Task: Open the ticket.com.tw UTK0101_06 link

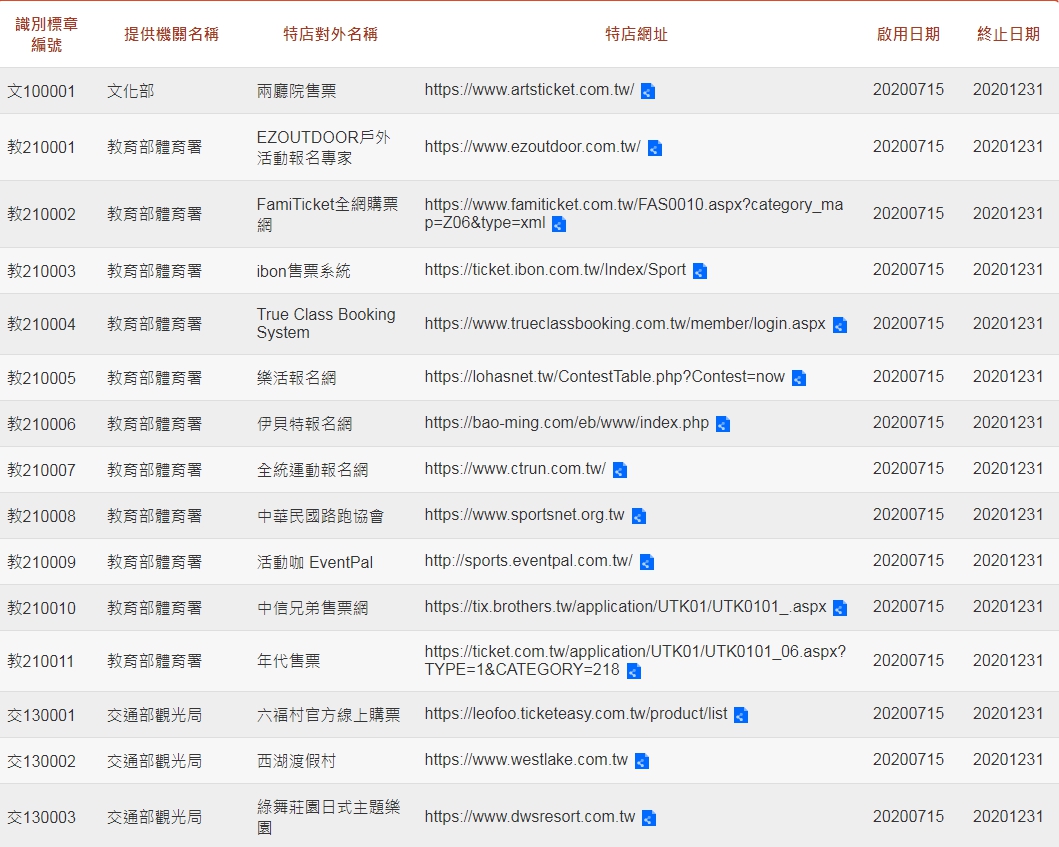Action: pos(635,661)
